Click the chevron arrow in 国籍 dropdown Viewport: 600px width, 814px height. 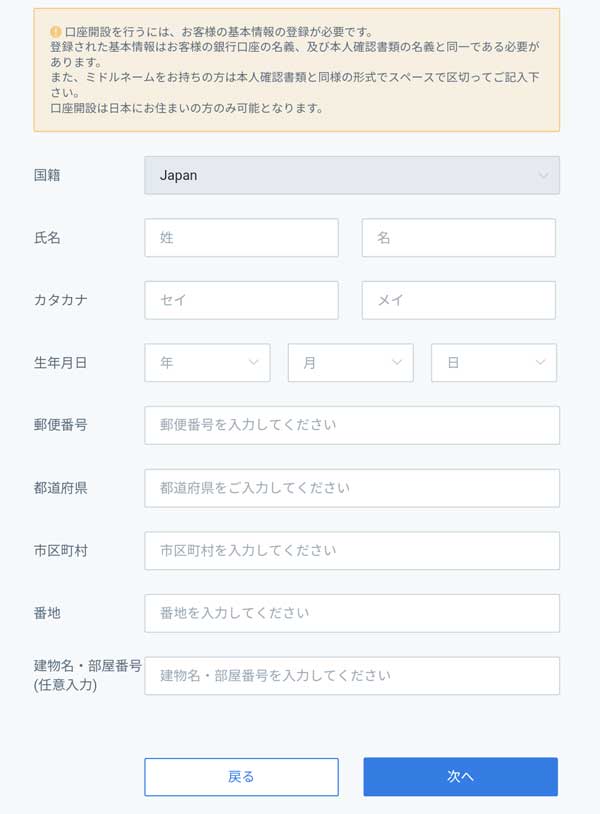point(543,176)
